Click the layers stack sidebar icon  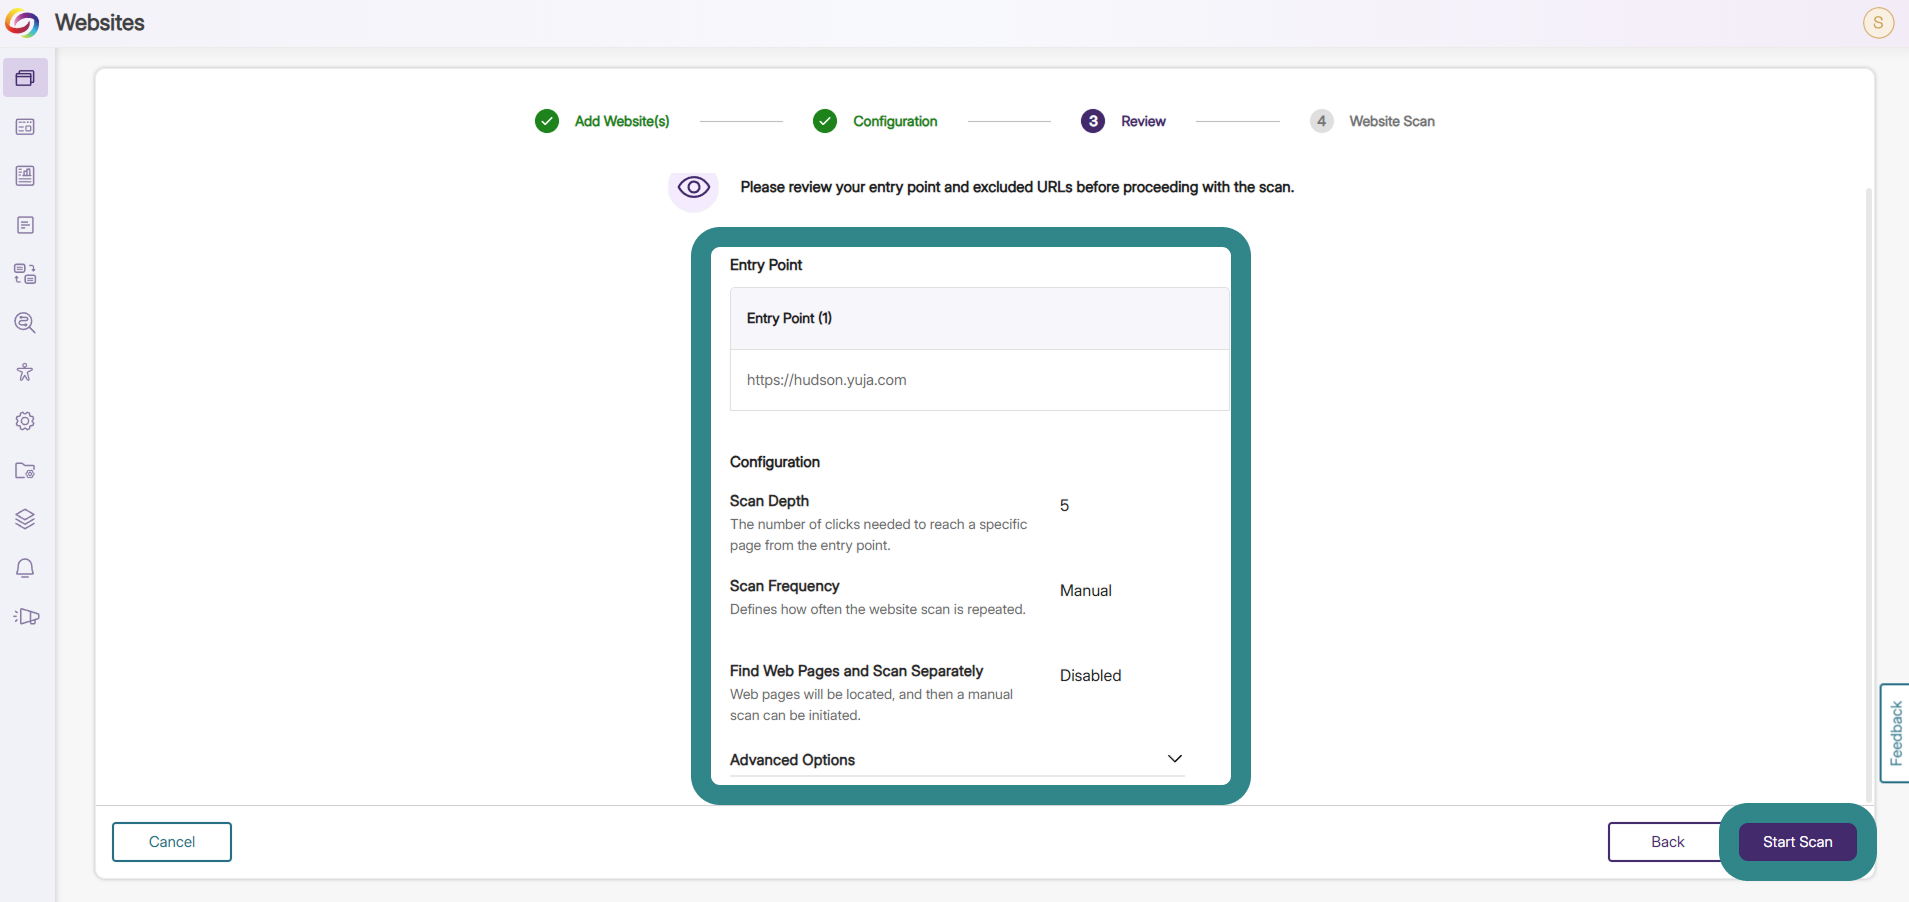click(x=25, y=519)
